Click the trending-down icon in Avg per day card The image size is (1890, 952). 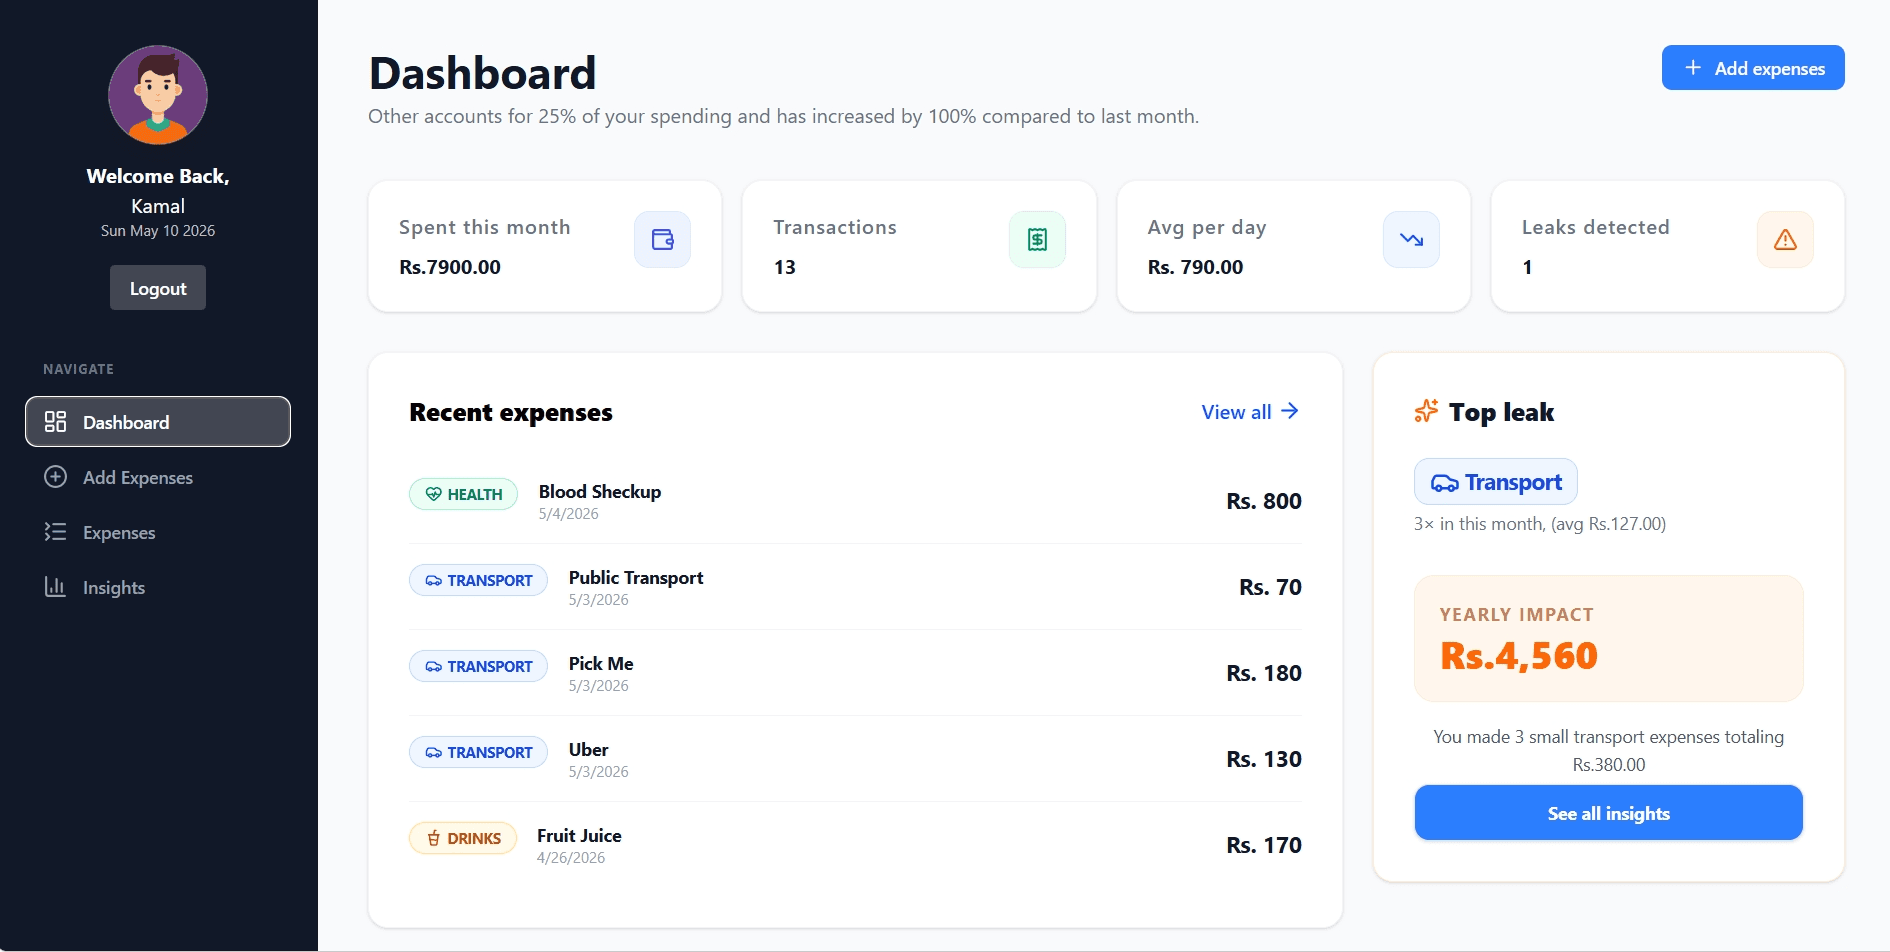click(1411, 239)
